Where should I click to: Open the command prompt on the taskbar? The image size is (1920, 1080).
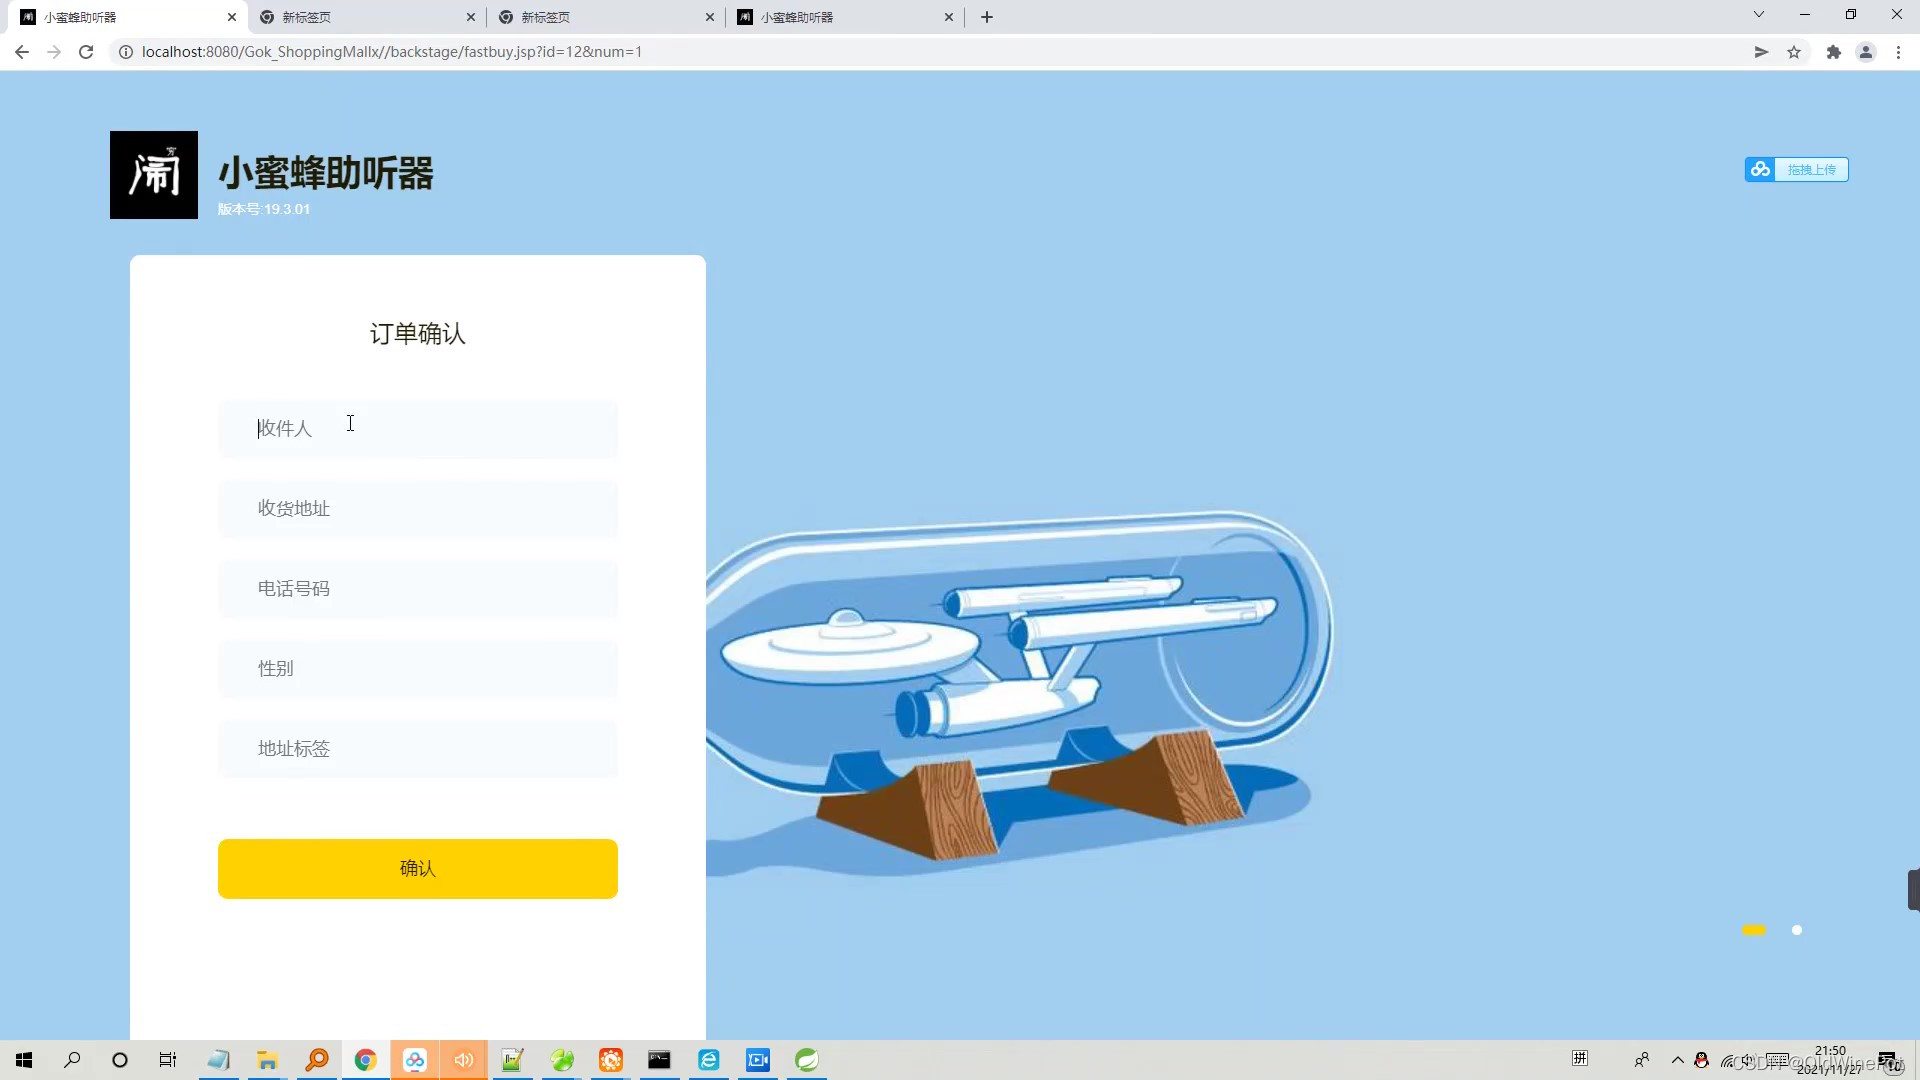[x=660, y=1060]
